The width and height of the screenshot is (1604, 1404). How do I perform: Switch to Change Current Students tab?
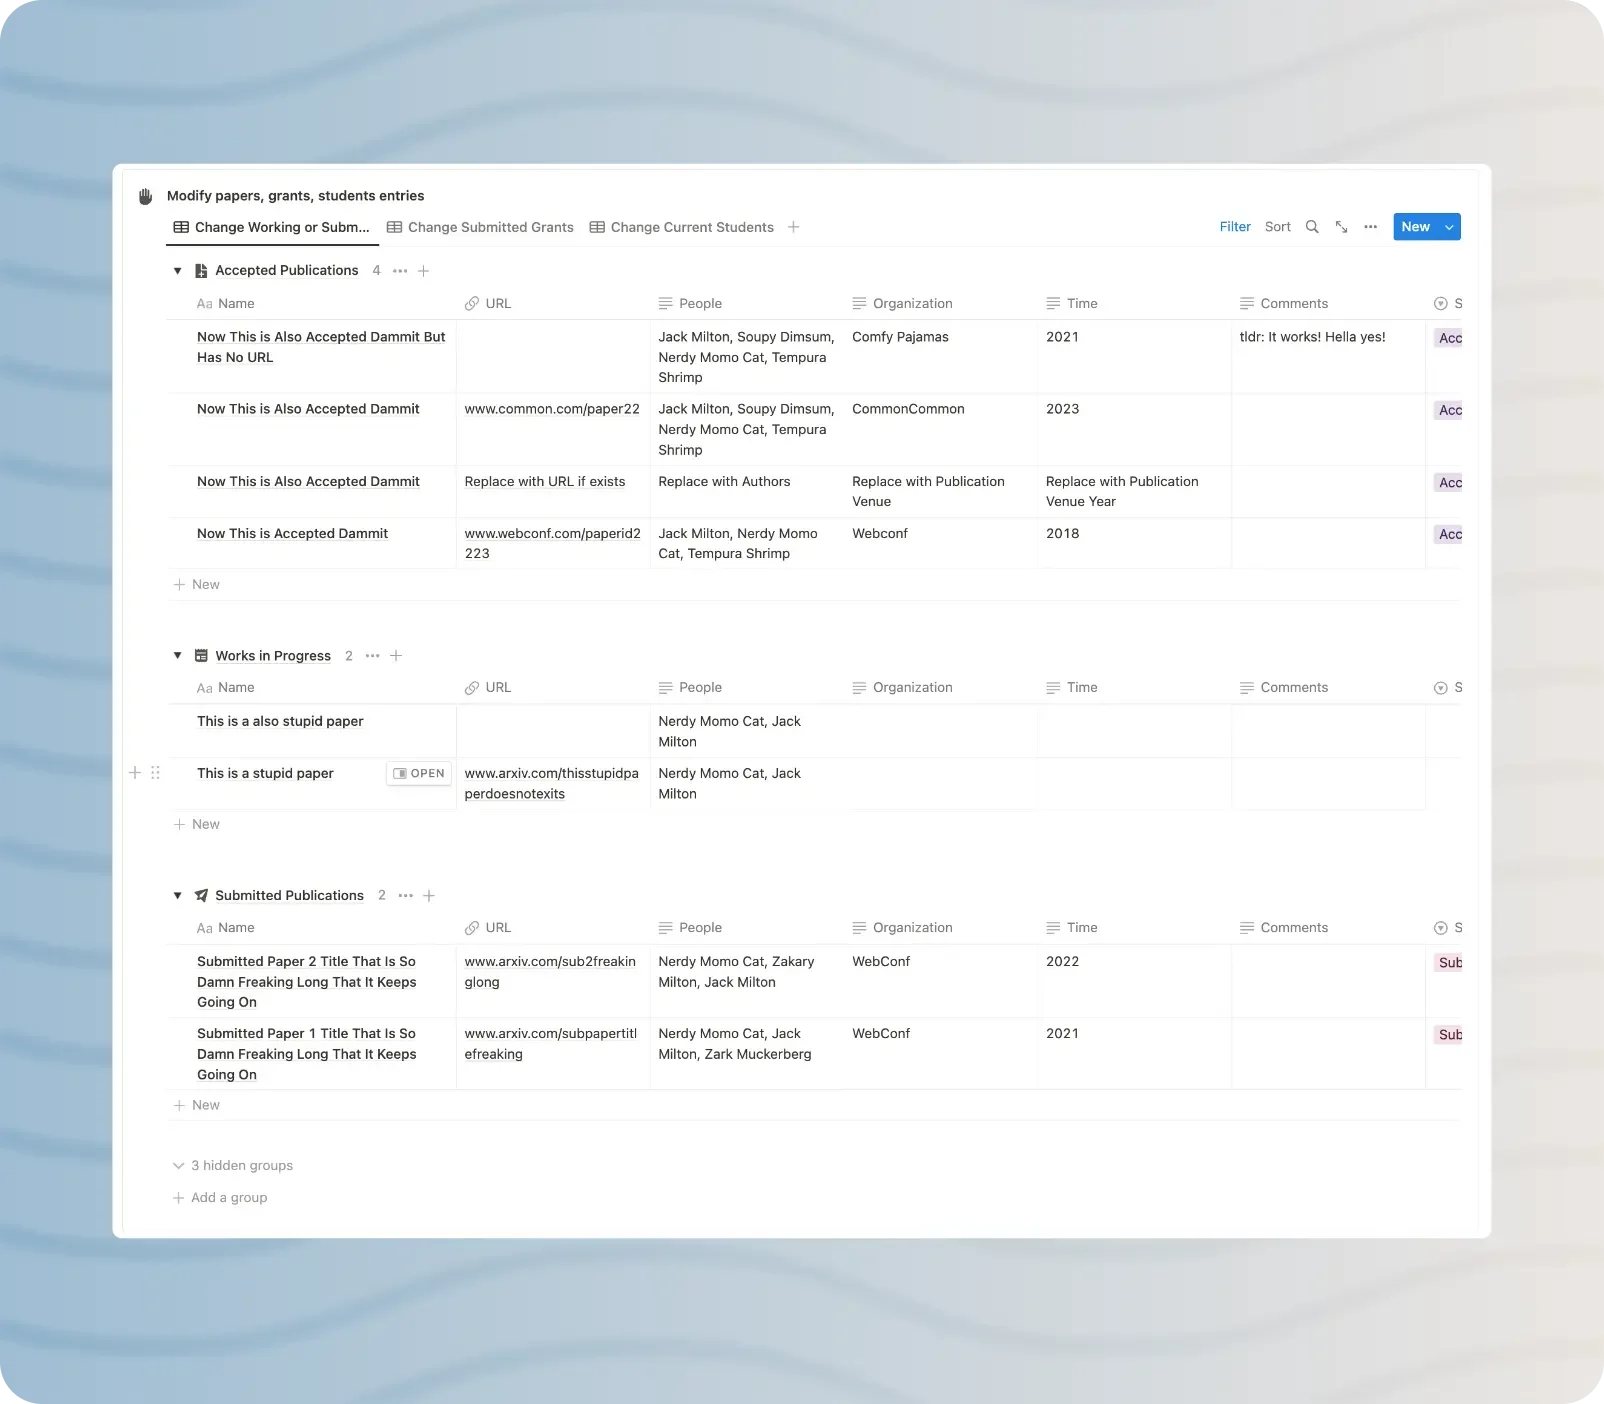(681, 227)
